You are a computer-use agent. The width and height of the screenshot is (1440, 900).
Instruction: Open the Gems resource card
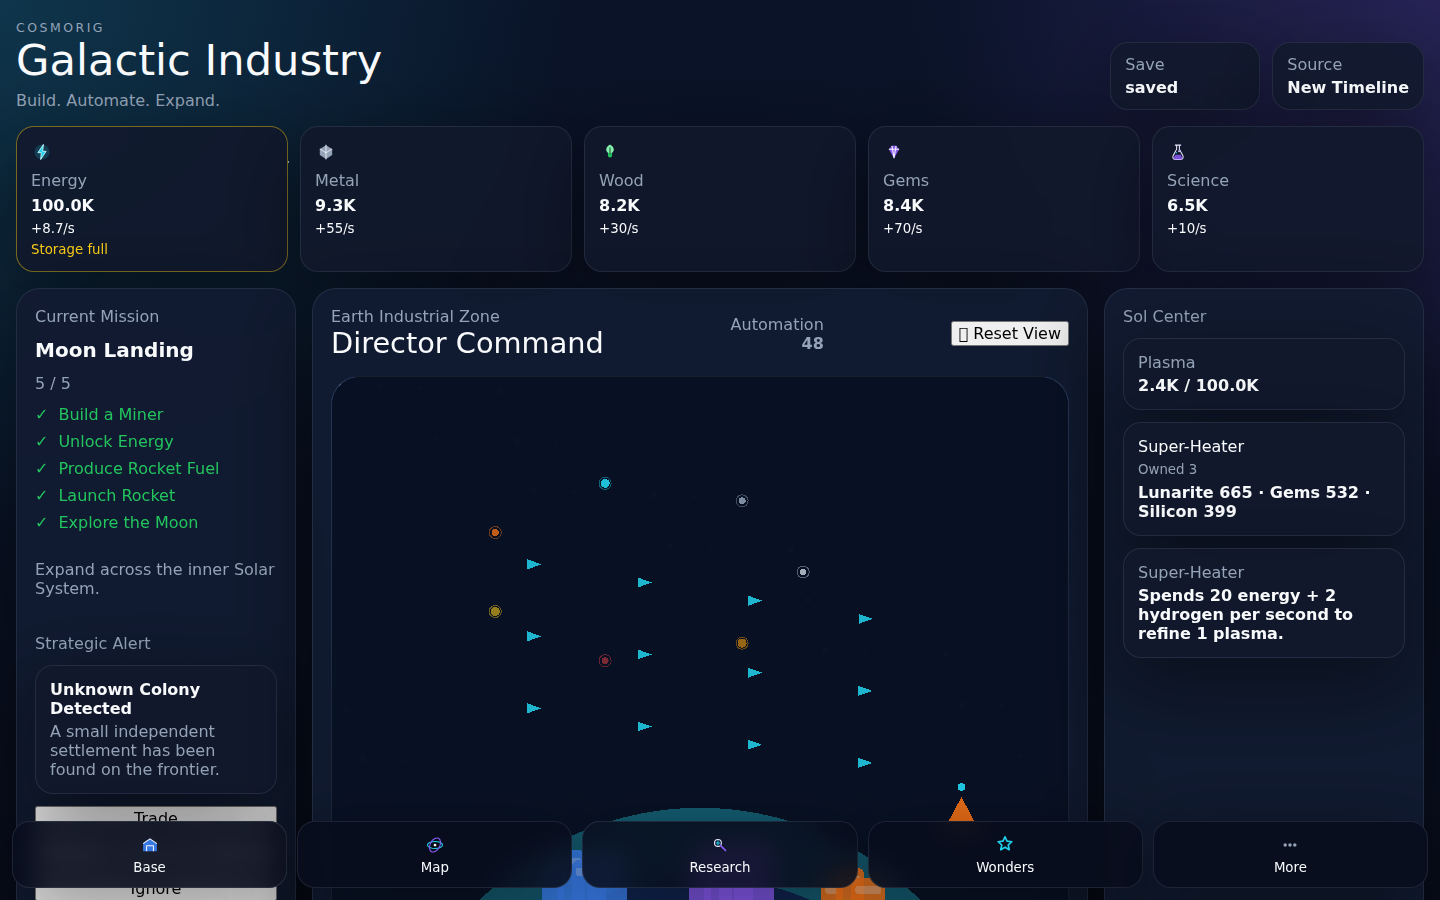[1004, 199]
